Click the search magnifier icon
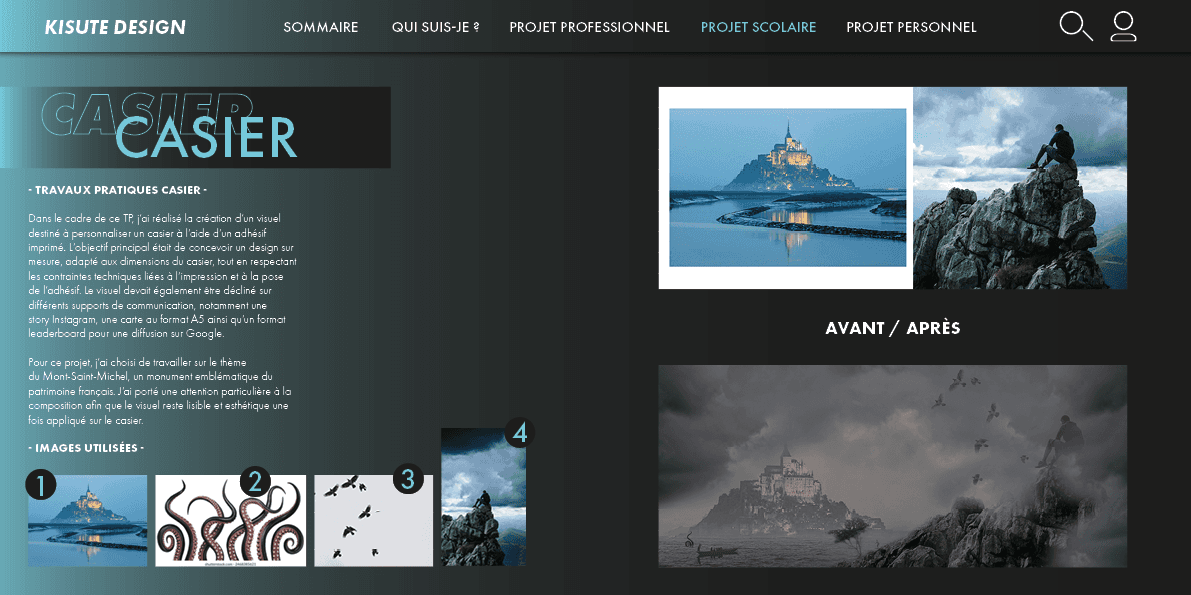The width and height of the screenshot is (1191, 595). pyautogui.click(x=1076, y=26)
